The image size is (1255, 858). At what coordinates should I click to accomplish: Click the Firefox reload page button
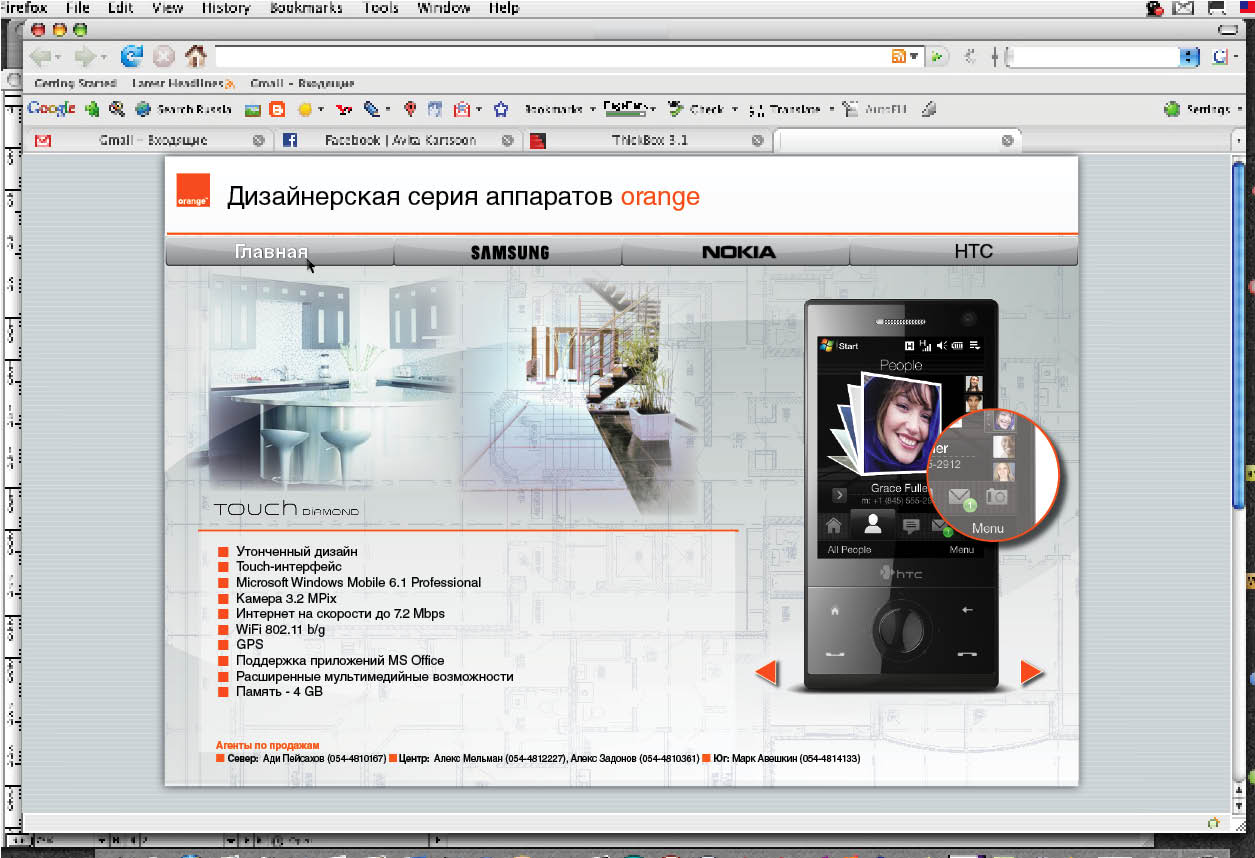tap(131, 56)
